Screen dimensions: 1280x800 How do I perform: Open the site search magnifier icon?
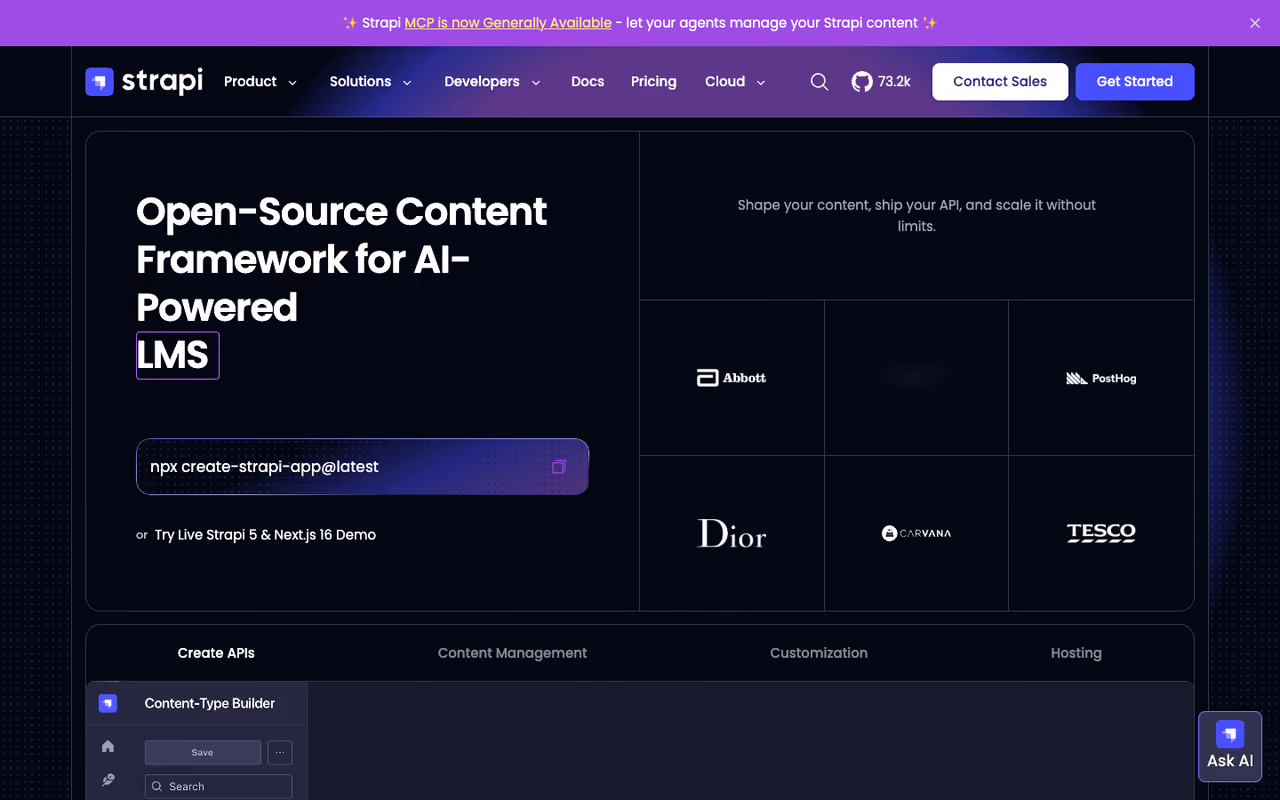tap(819, 82)
